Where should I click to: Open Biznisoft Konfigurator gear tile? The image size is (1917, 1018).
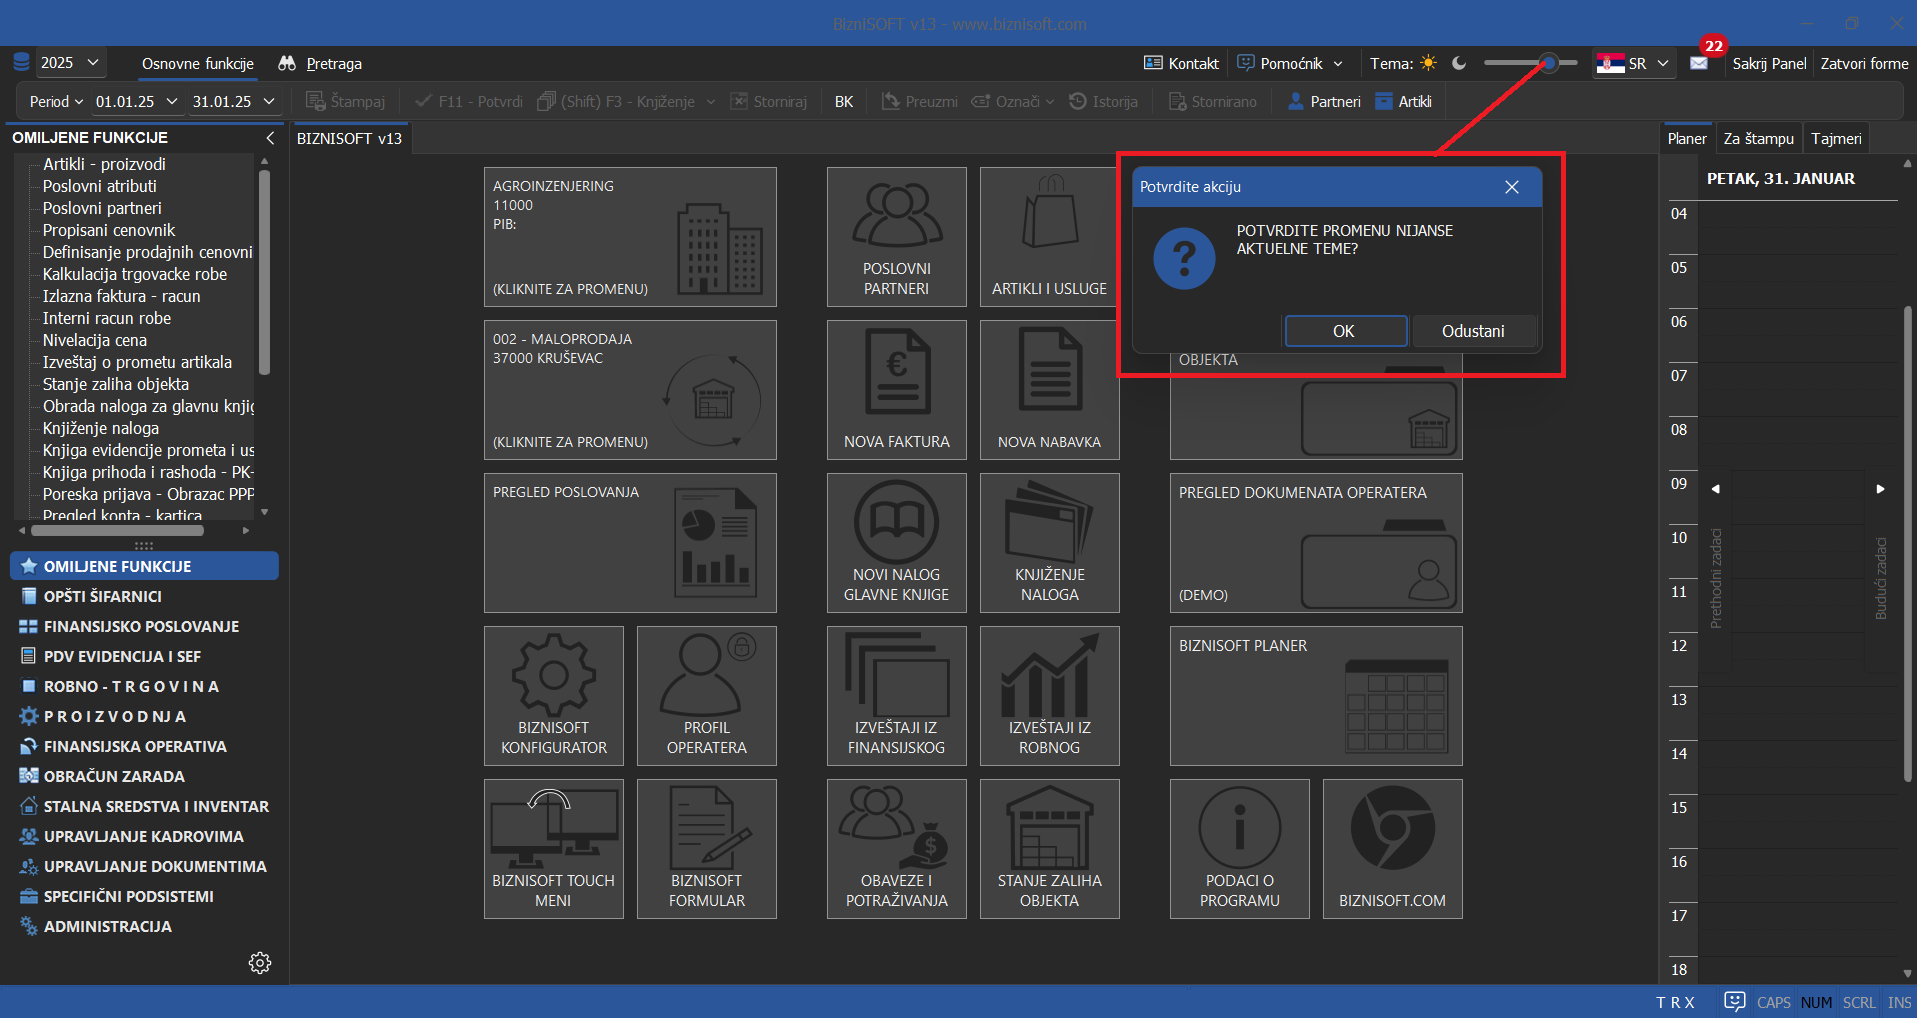tap(553, 695)
